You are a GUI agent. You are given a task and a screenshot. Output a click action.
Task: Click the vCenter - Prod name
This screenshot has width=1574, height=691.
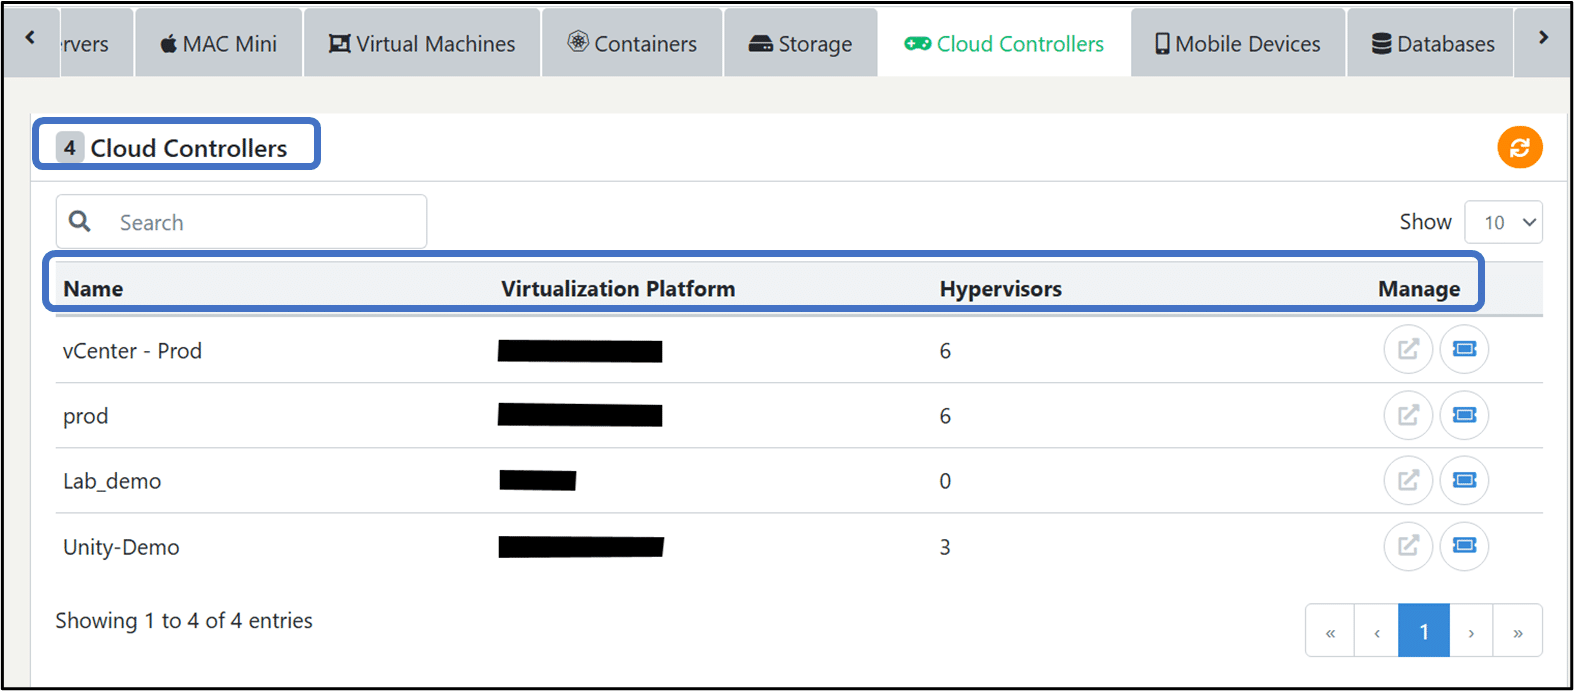[x=132, y=351]
